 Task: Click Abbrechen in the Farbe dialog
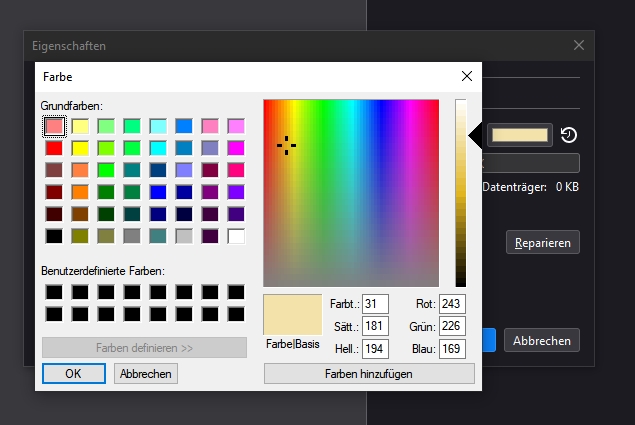(145, 373)
